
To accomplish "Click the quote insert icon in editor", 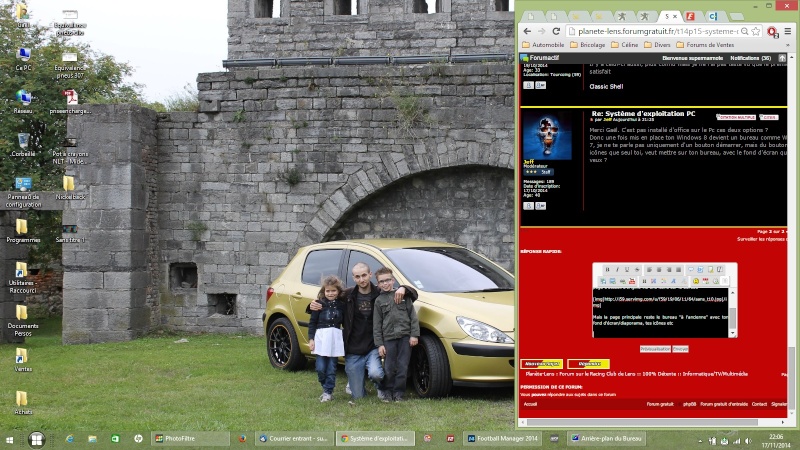I will 690,269.
